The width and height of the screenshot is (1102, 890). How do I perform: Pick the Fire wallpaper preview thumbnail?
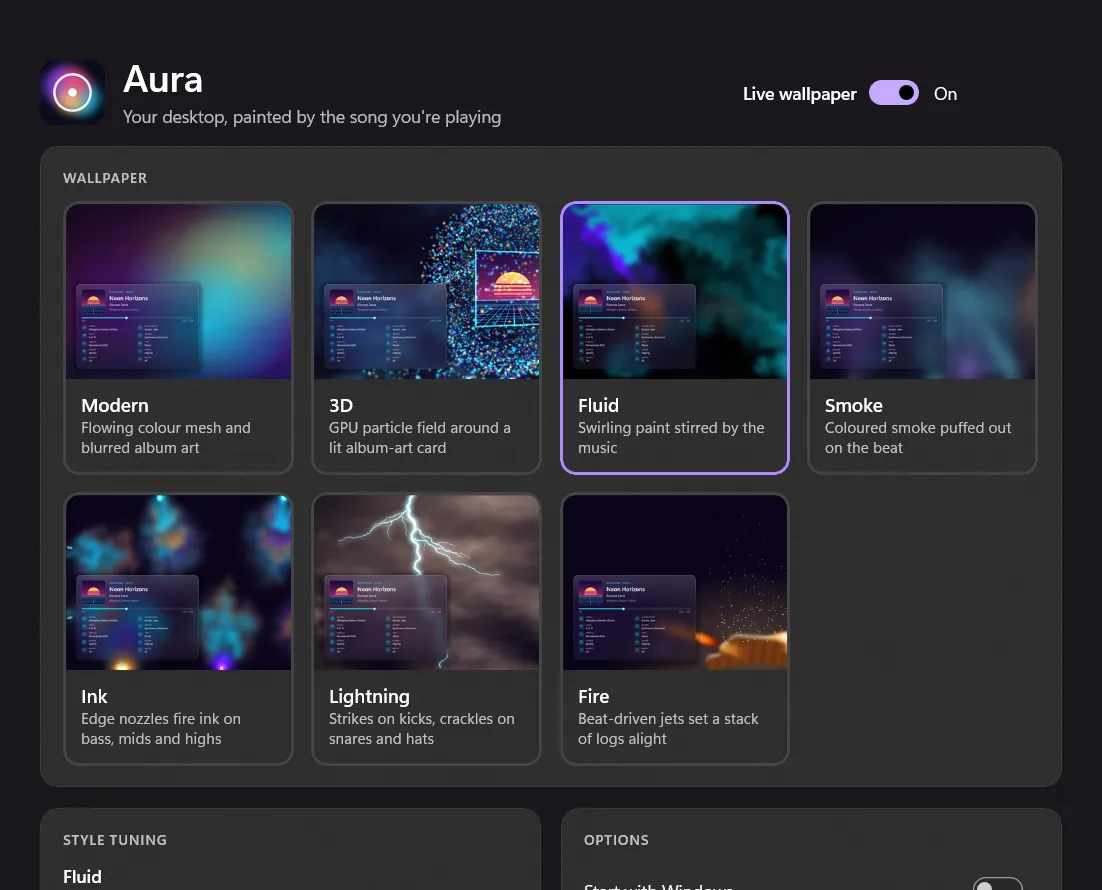(x=675, y=583)
